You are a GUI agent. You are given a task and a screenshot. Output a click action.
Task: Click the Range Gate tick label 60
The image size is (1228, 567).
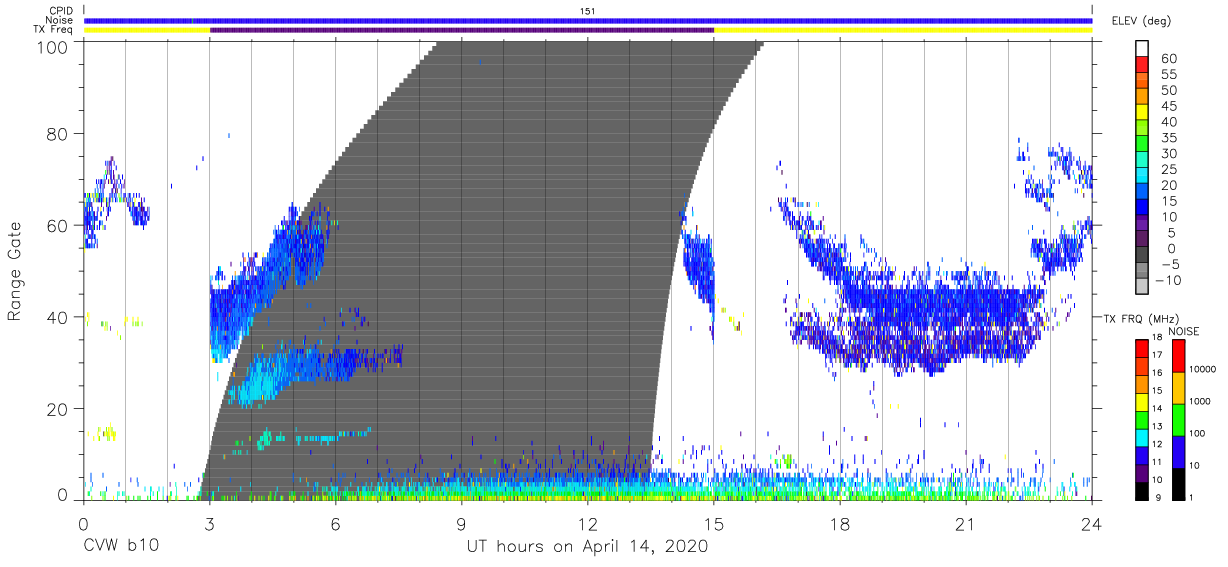58,225
